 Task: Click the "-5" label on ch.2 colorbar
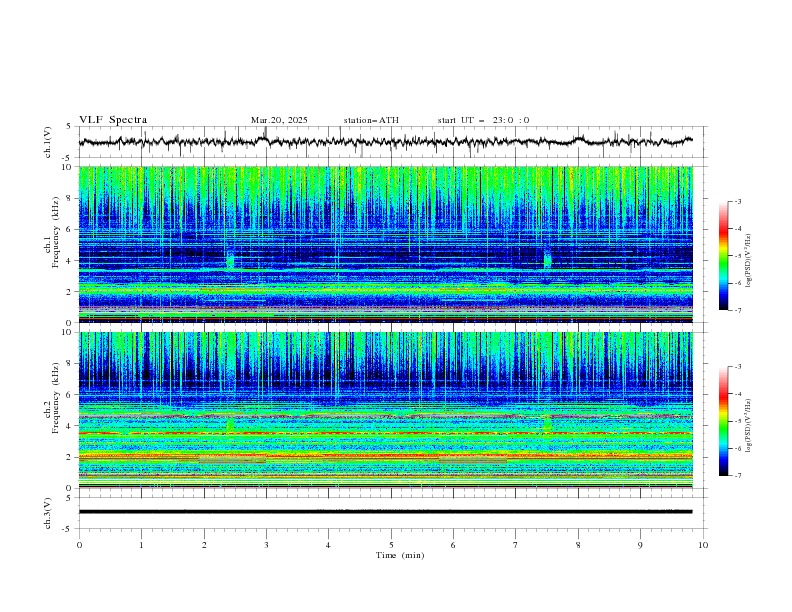(x=738, y=421)
